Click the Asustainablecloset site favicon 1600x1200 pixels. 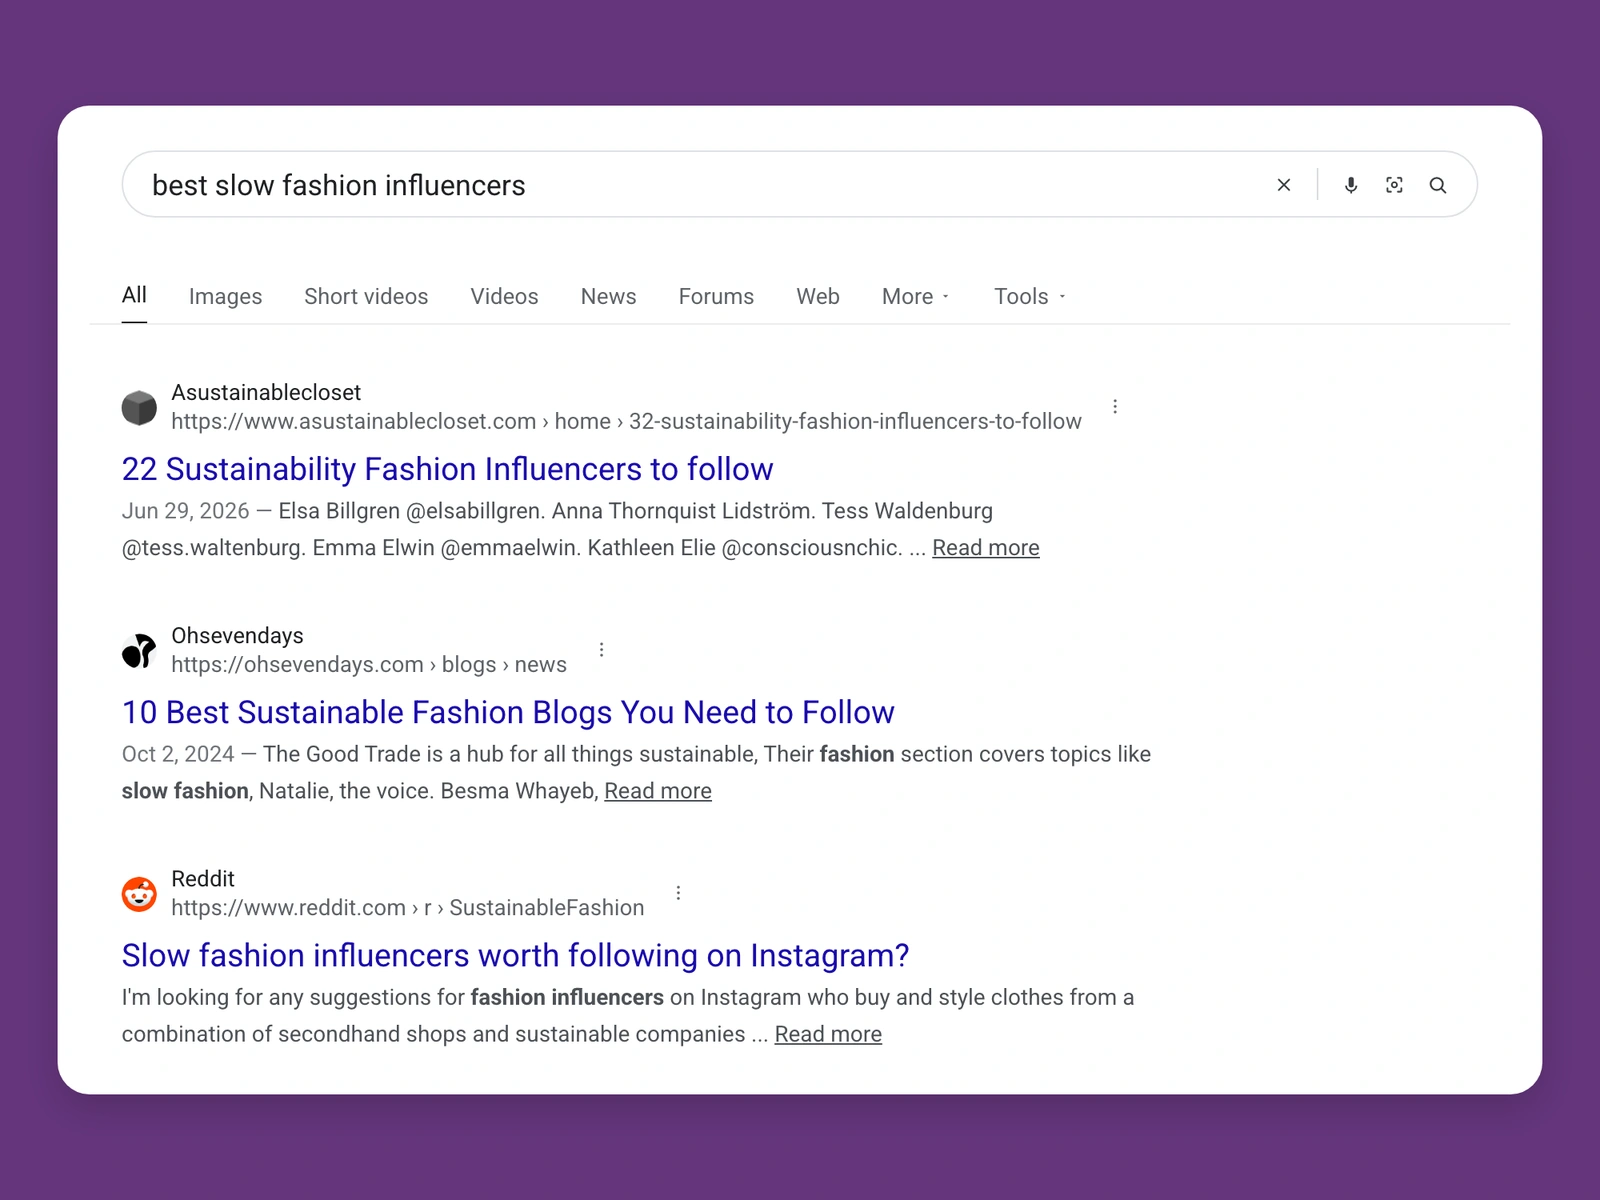tap(139, 407)
